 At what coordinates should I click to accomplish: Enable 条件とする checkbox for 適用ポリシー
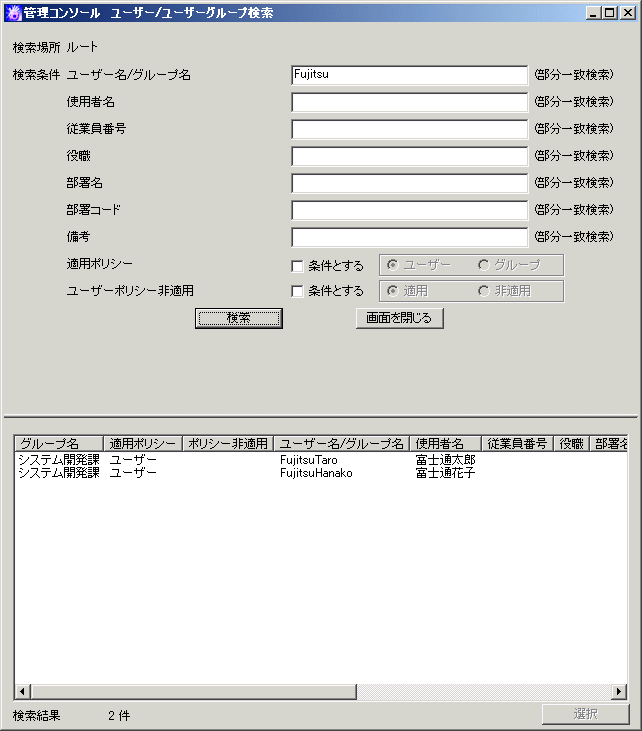click(297, 266)
